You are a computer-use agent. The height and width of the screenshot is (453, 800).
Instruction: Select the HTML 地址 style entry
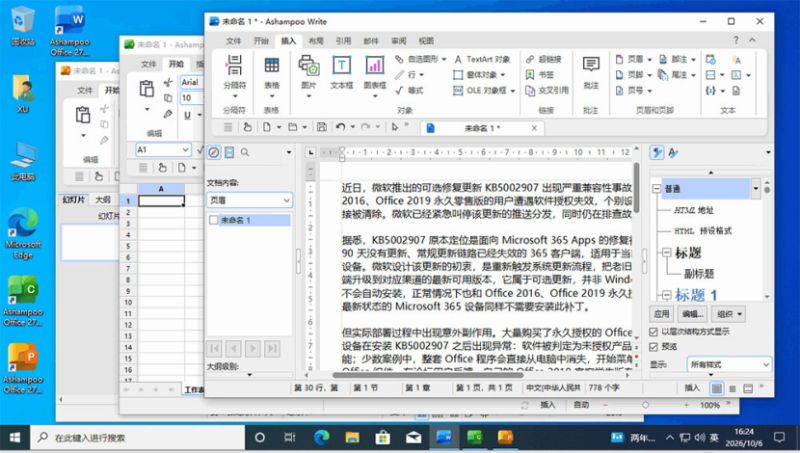coord(693,210)
